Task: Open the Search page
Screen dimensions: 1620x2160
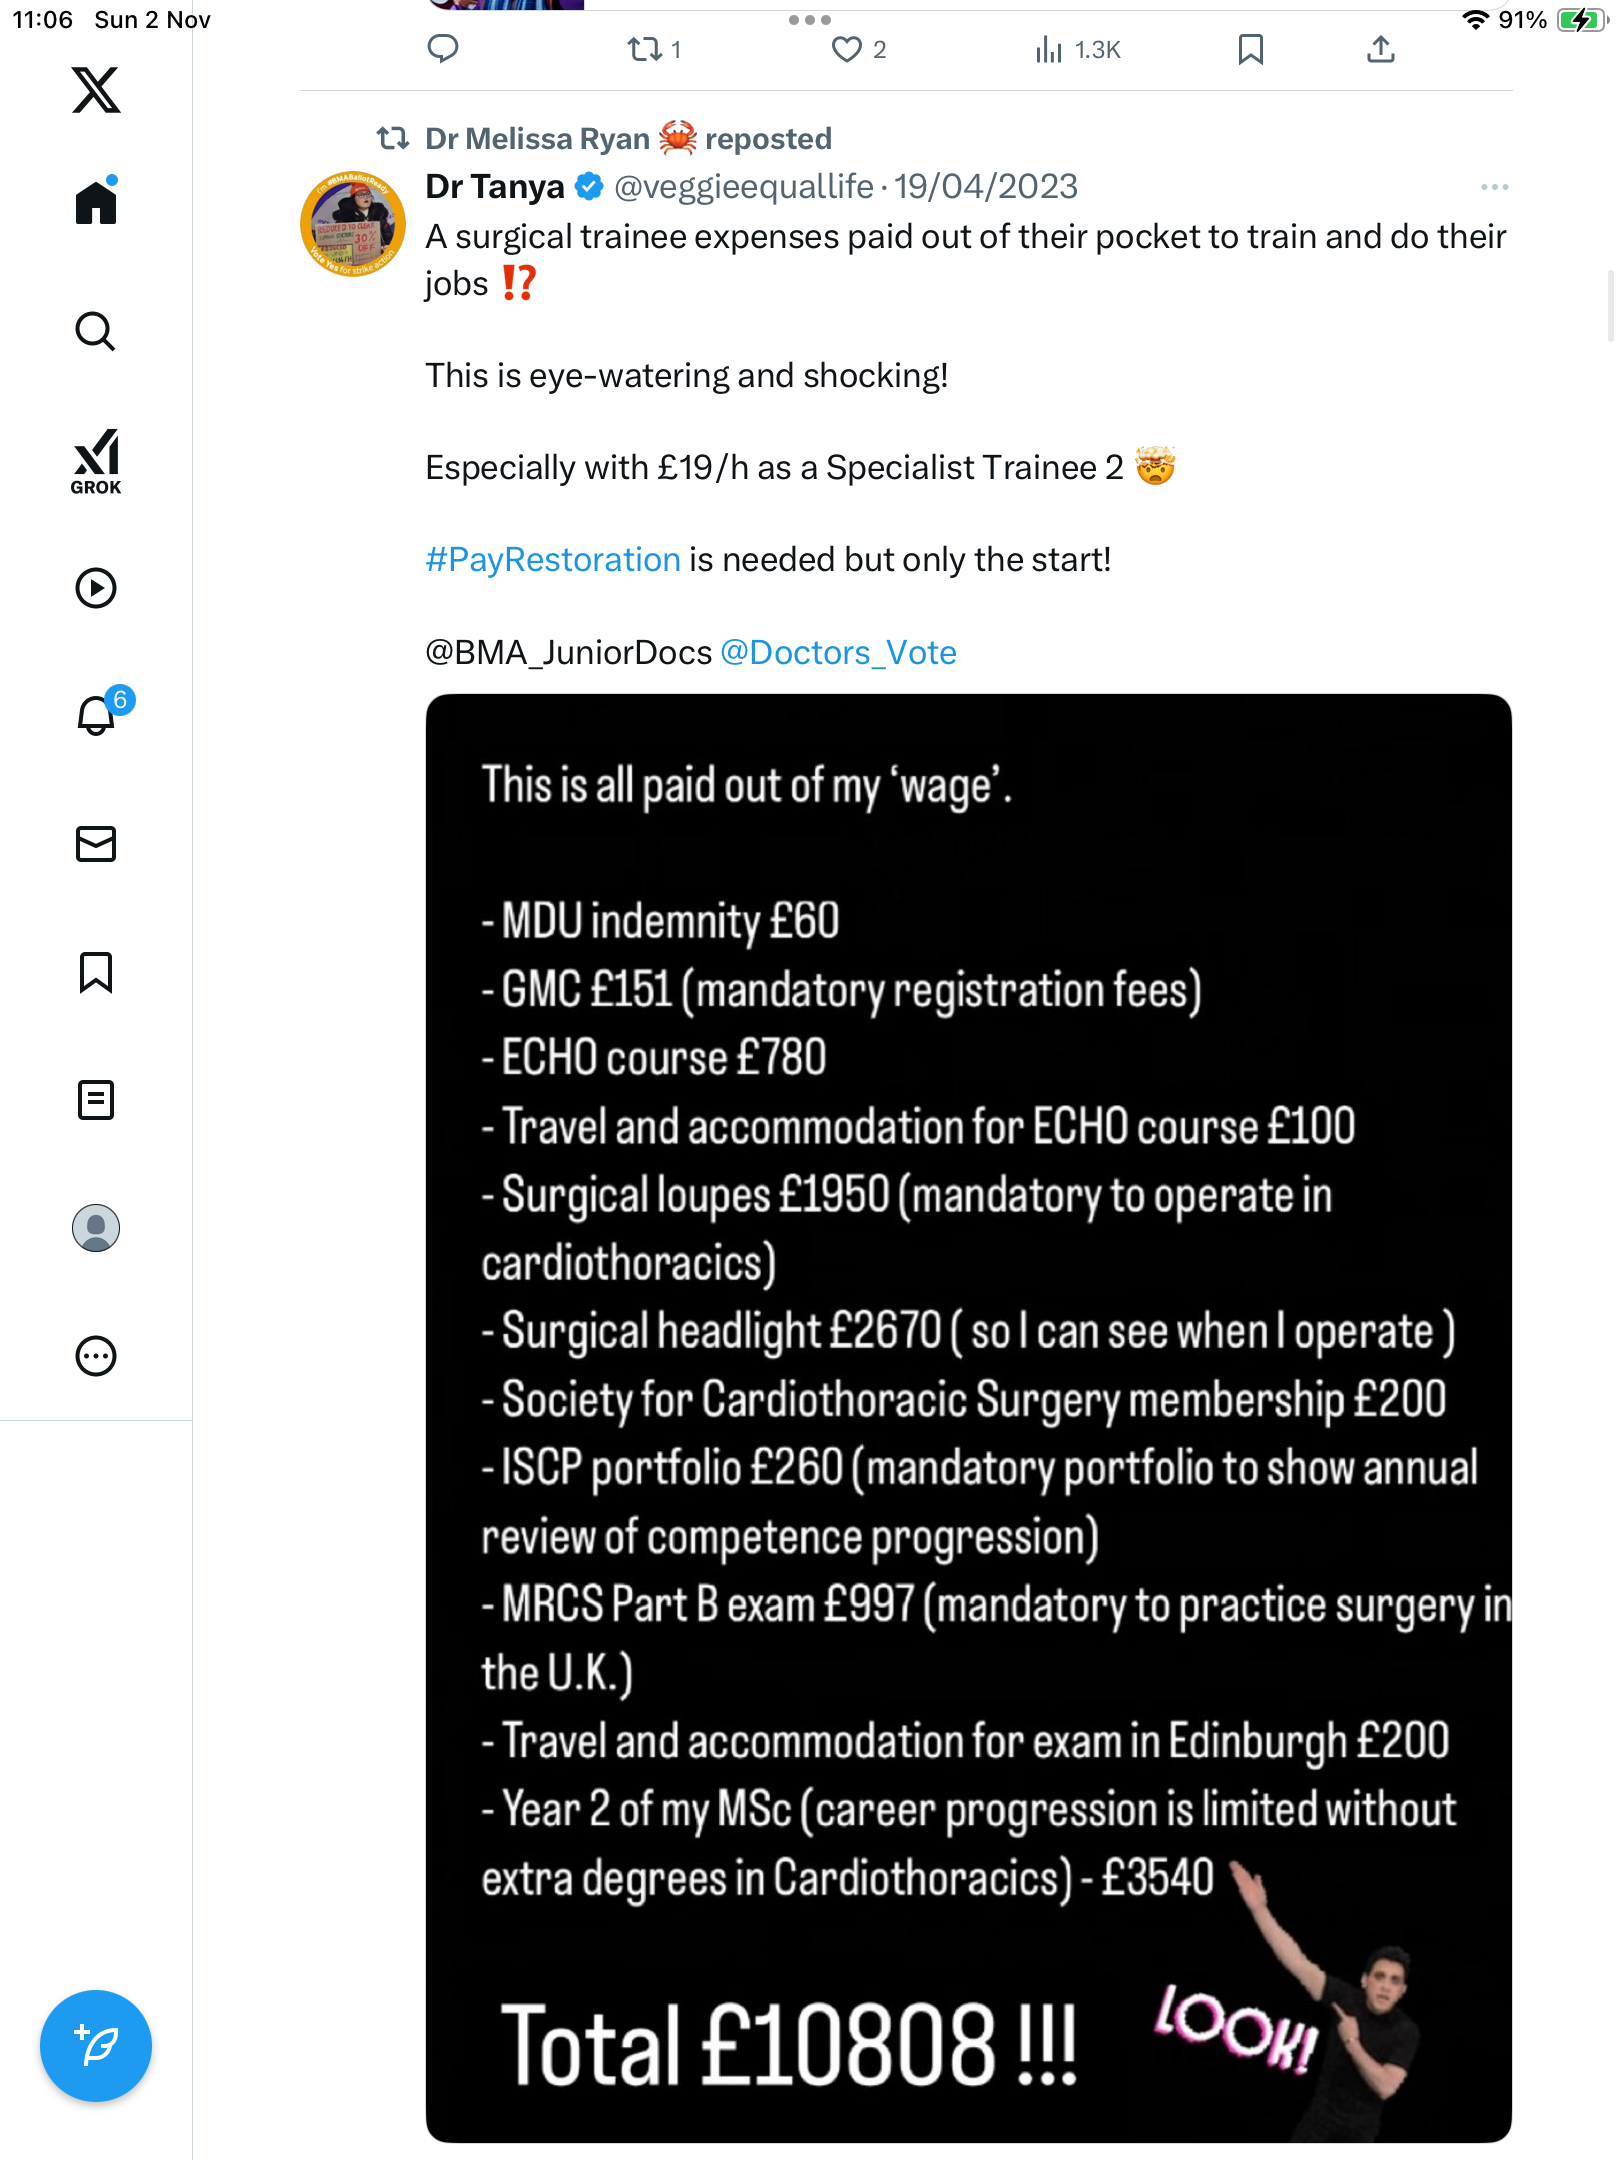Action: coord(96,331)
